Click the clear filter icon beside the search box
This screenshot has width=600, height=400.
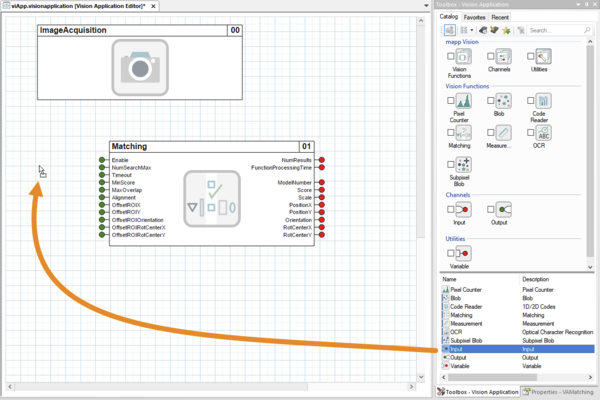pyautogui.click(x=520, y=30)
